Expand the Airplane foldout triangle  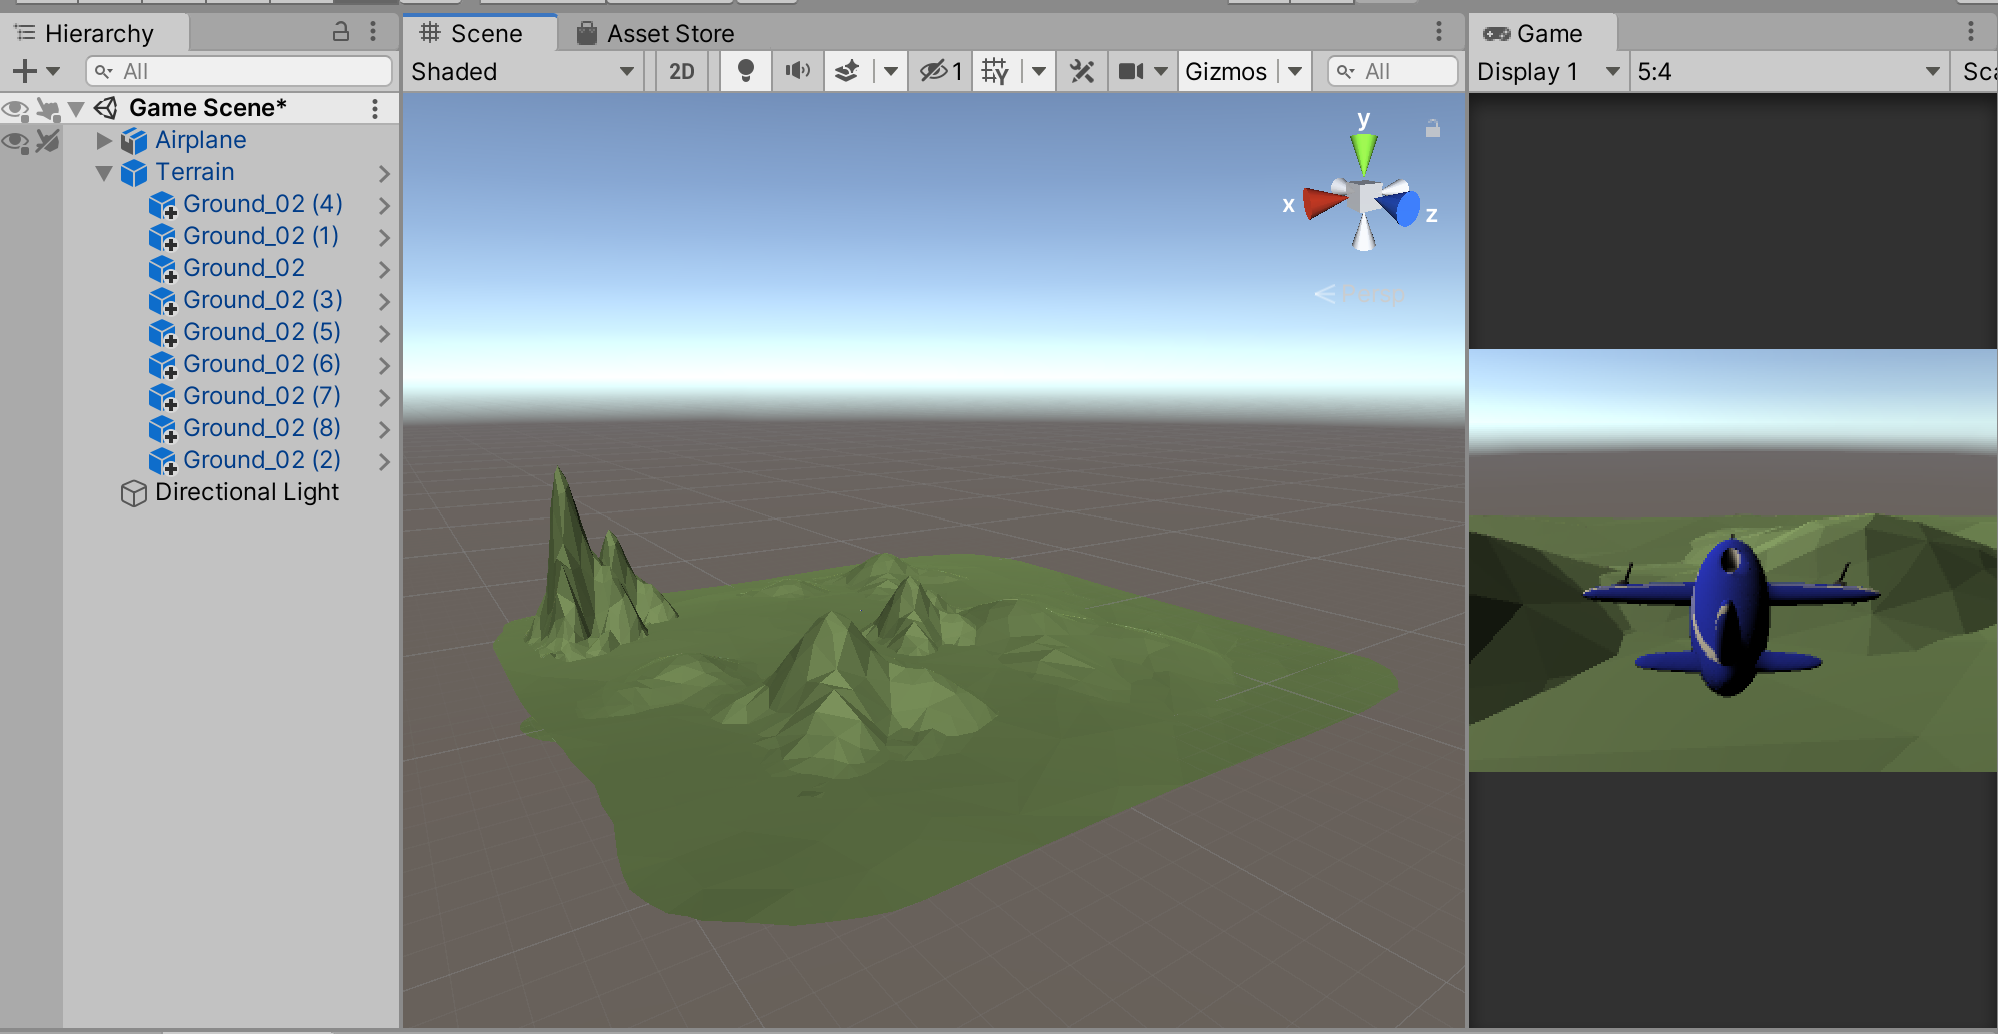(103, 140)
